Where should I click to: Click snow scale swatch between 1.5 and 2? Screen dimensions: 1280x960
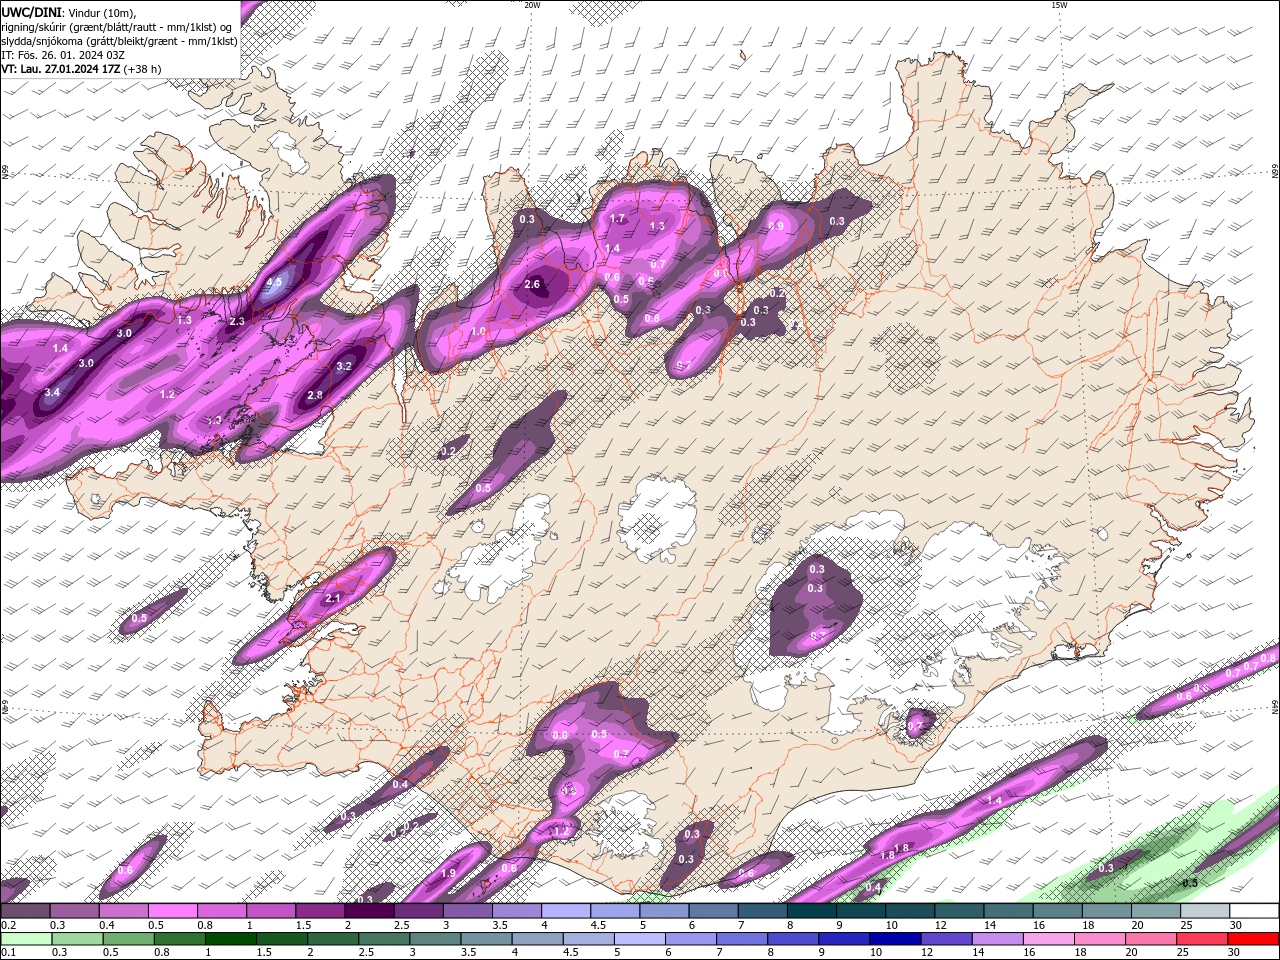click(320, 911)
